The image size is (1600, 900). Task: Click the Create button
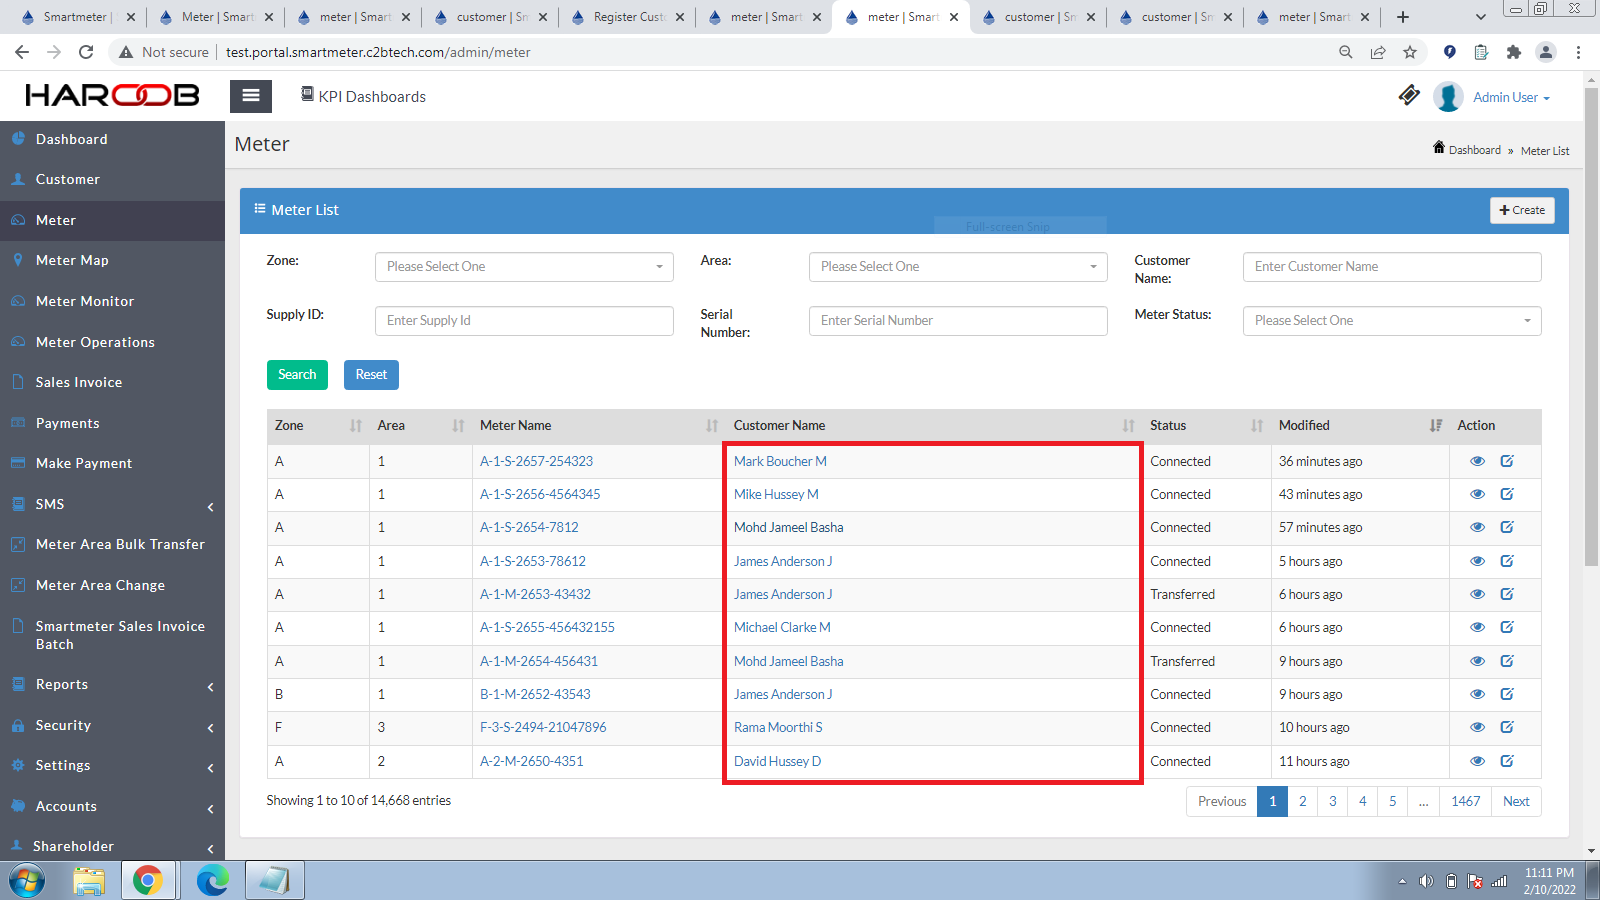(1522, 210)
